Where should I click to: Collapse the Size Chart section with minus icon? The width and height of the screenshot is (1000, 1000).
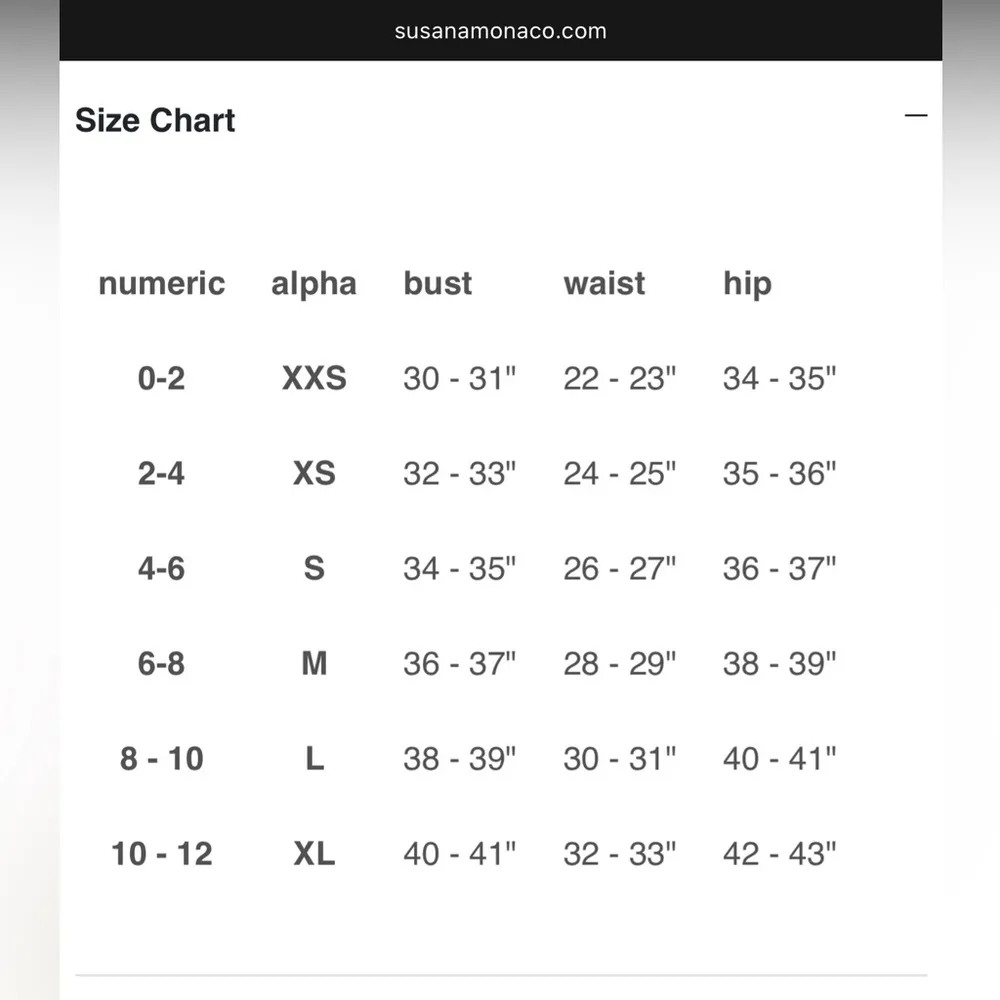point(915,116)
